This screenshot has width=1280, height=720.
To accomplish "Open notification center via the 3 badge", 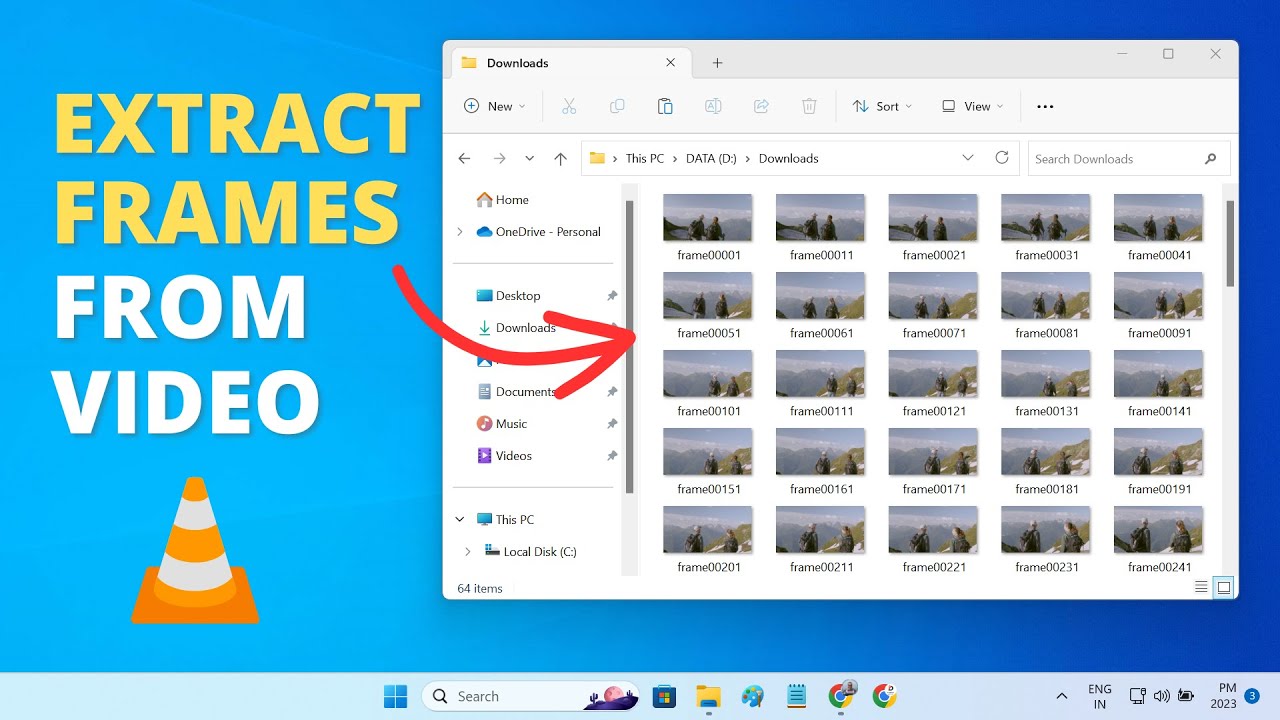I will coord(1252,696).
